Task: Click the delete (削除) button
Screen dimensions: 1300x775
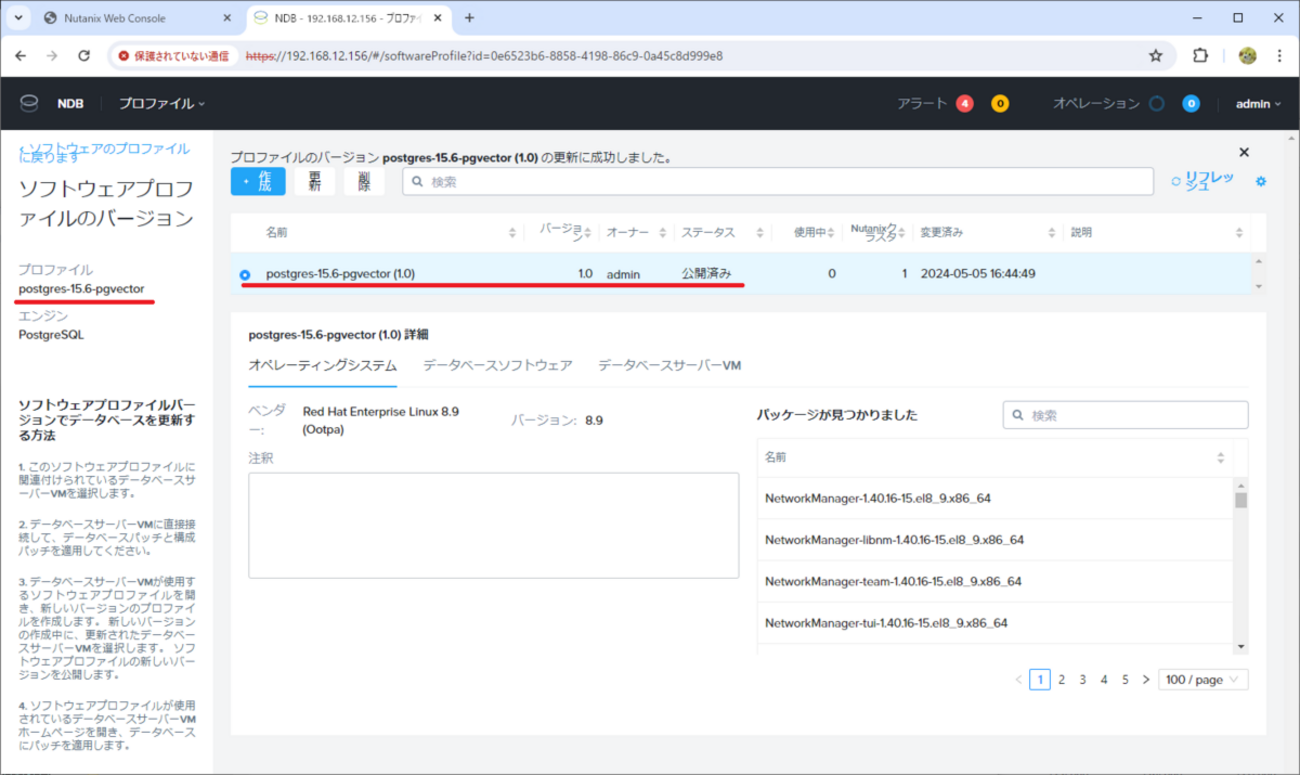Action: pyautogui.click(x=364, y=181)
